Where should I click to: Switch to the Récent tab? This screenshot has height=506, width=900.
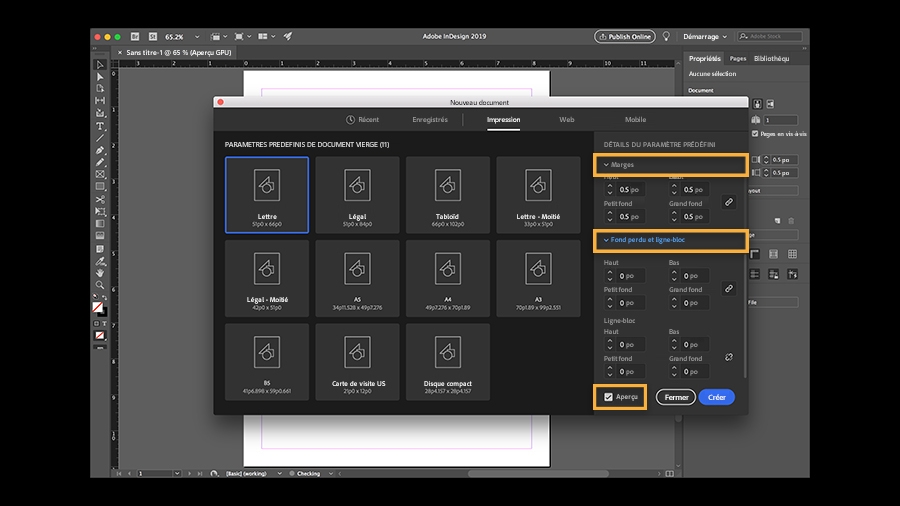tap(363, 120)
